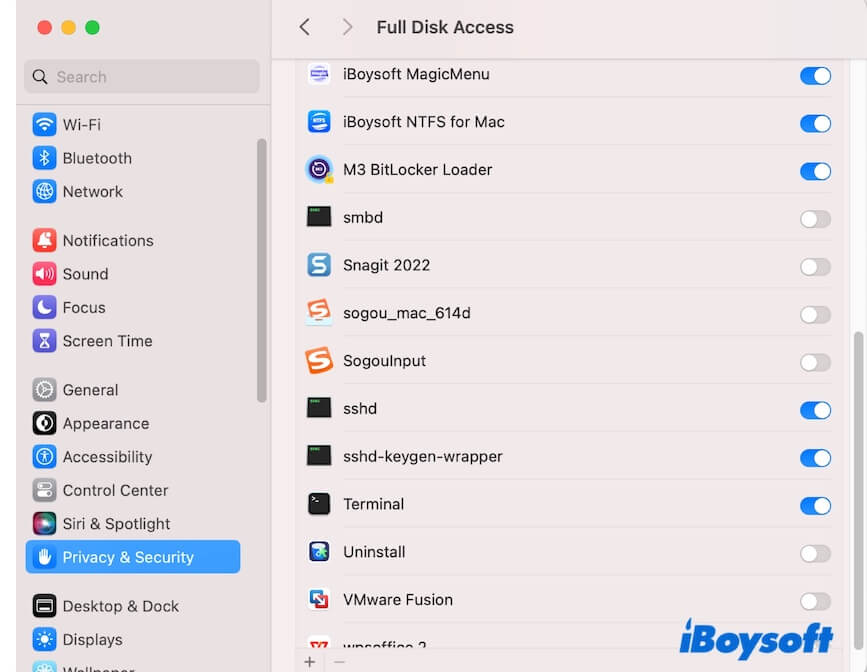This screenshot has width=867, height=672.
Task: Open the General settings pane
Action: pos(90,390)
